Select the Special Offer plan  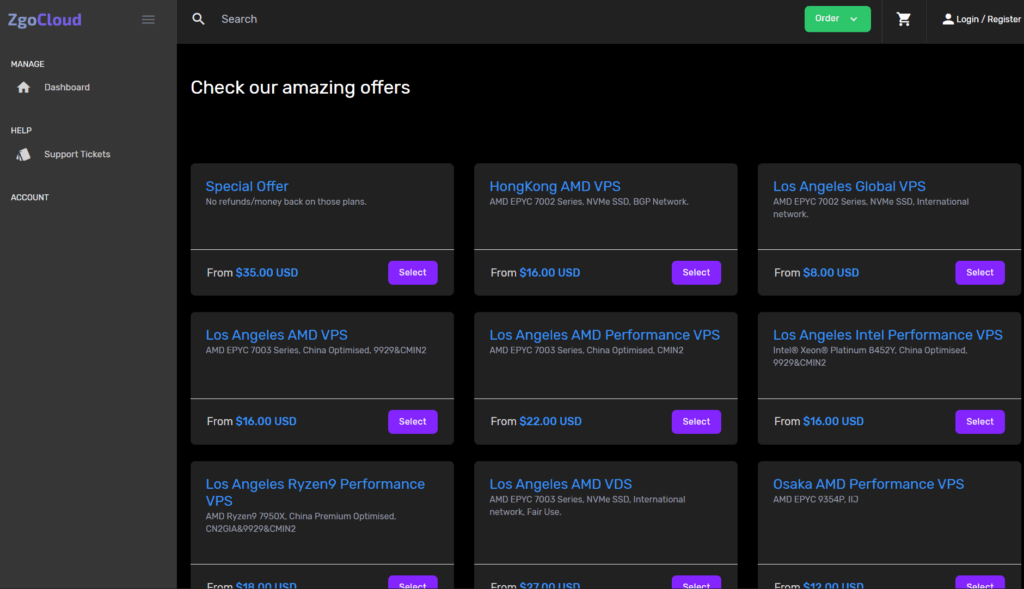(x=412, y=273)
